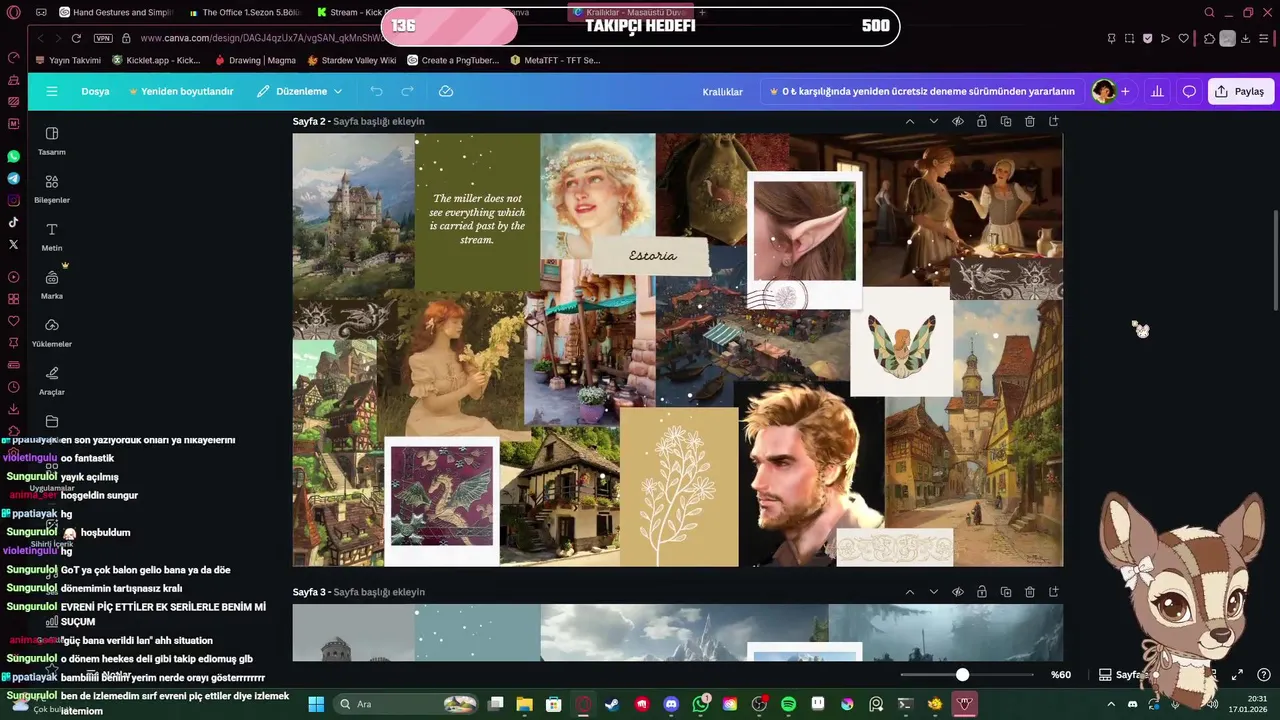
Task: Click the user profile avatar
Action: click(1103, 91)
